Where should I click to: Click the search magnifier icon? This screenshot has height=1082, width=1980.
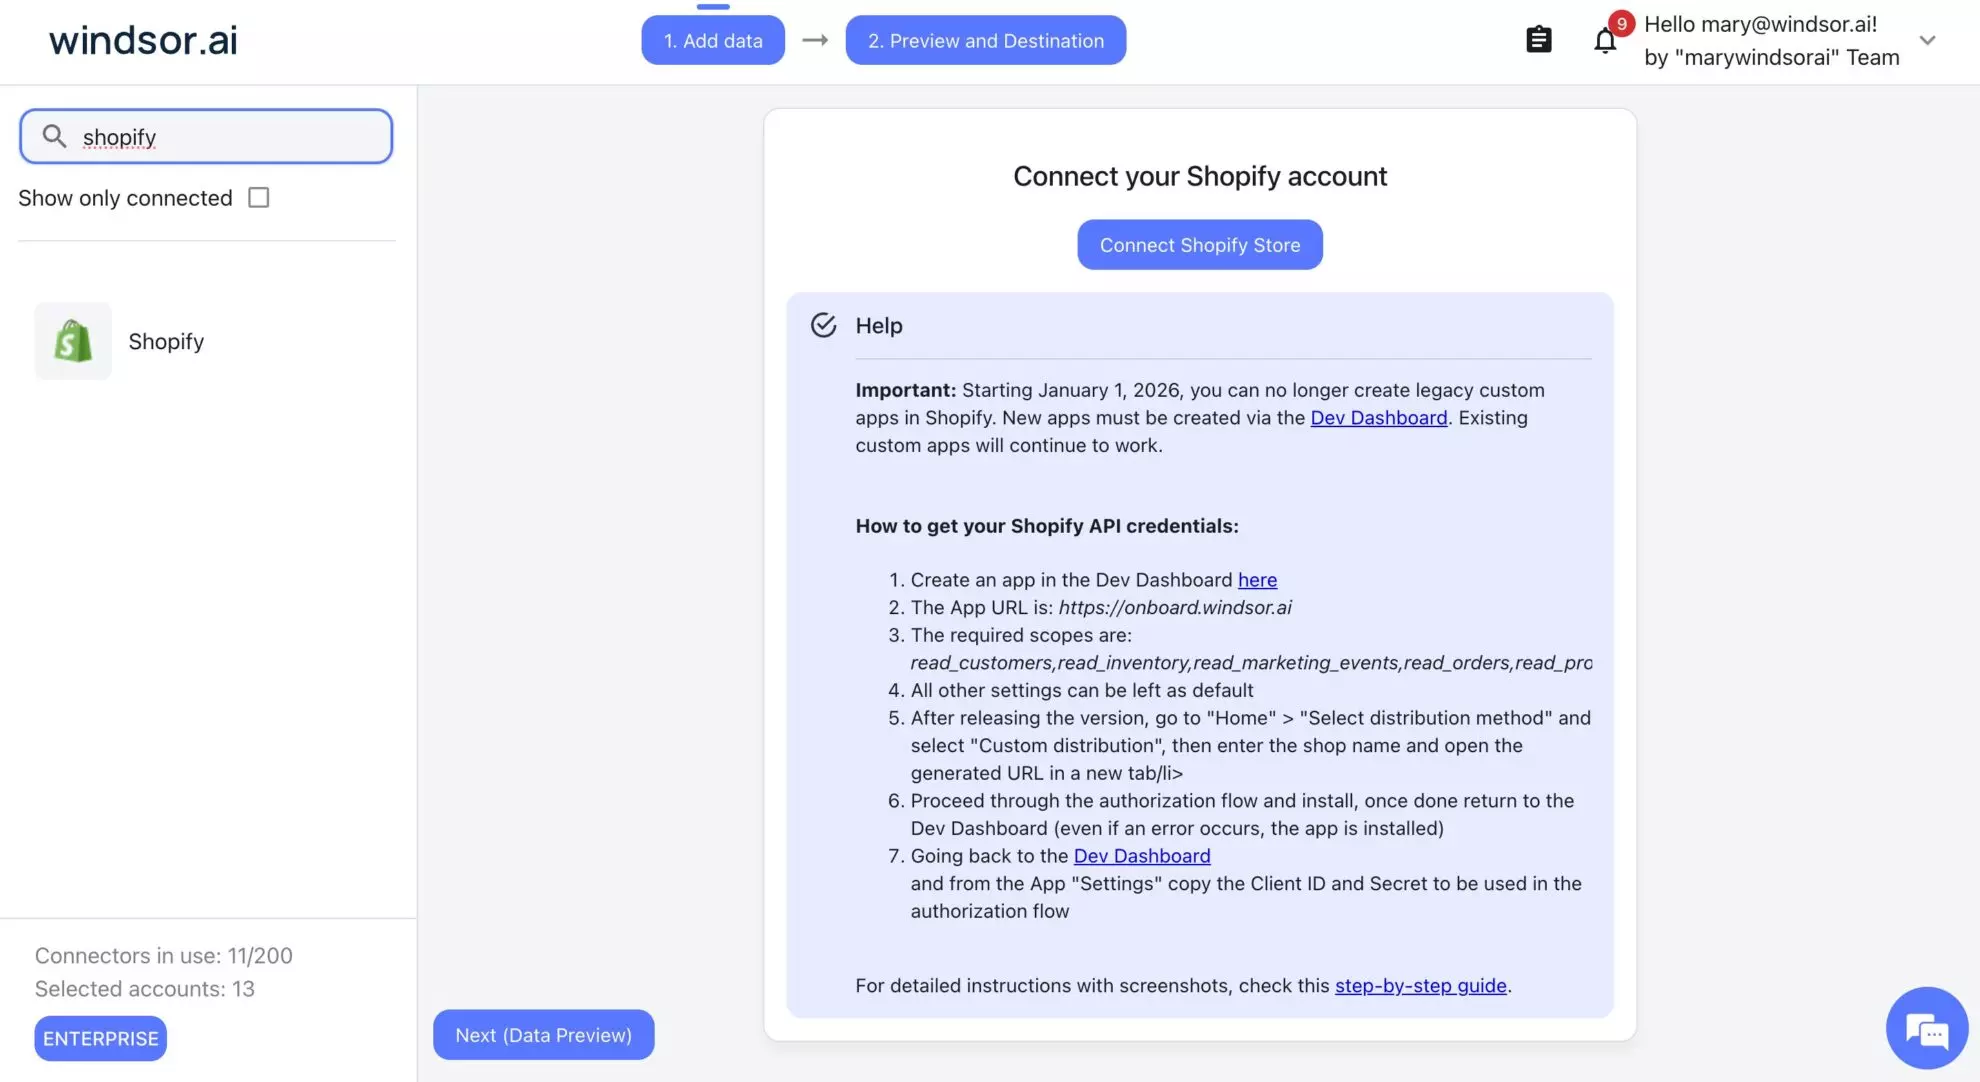tap(56, 135)
